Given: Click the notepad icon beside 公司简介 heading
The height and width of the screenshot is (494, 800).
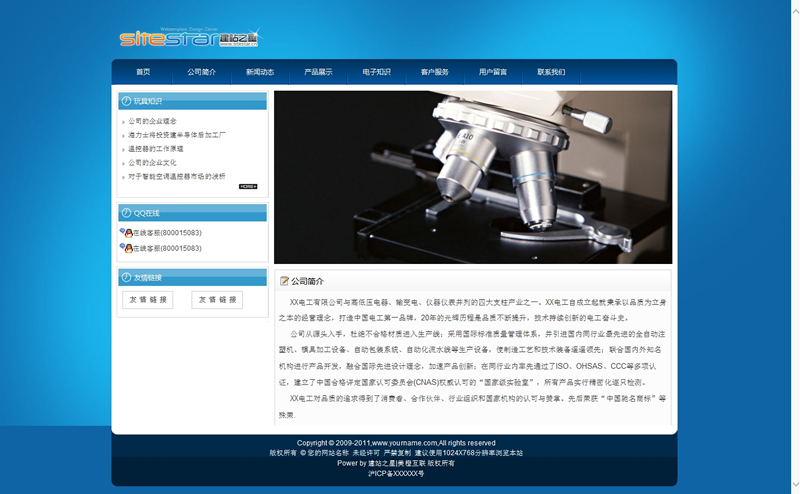Looking at the screenshot, I should [x=285, y=281].
